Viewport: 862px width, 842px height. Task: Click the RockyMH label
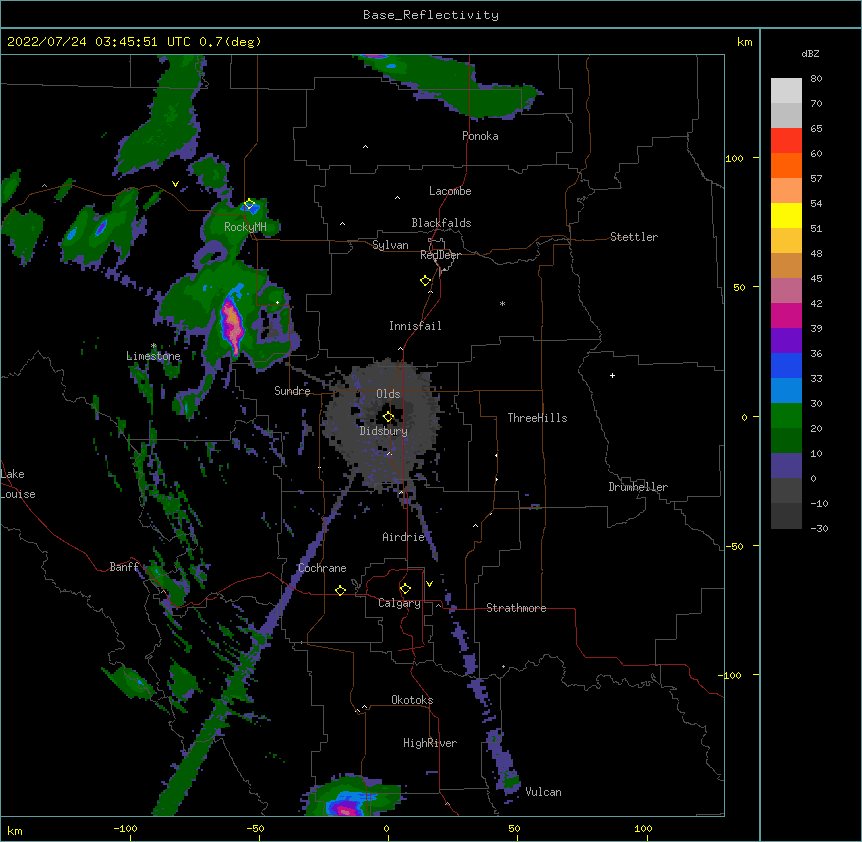[245, 227]
